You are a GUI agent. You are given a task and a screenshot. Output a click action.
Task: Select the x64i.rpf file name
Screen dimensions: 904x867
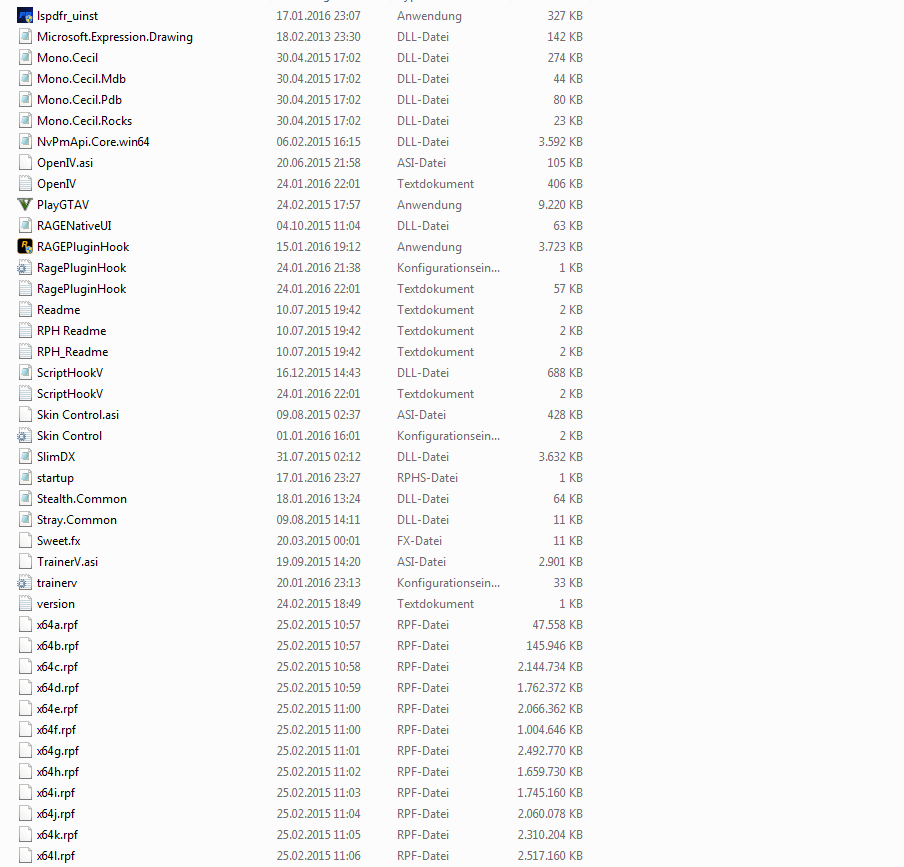pos(56,793)
